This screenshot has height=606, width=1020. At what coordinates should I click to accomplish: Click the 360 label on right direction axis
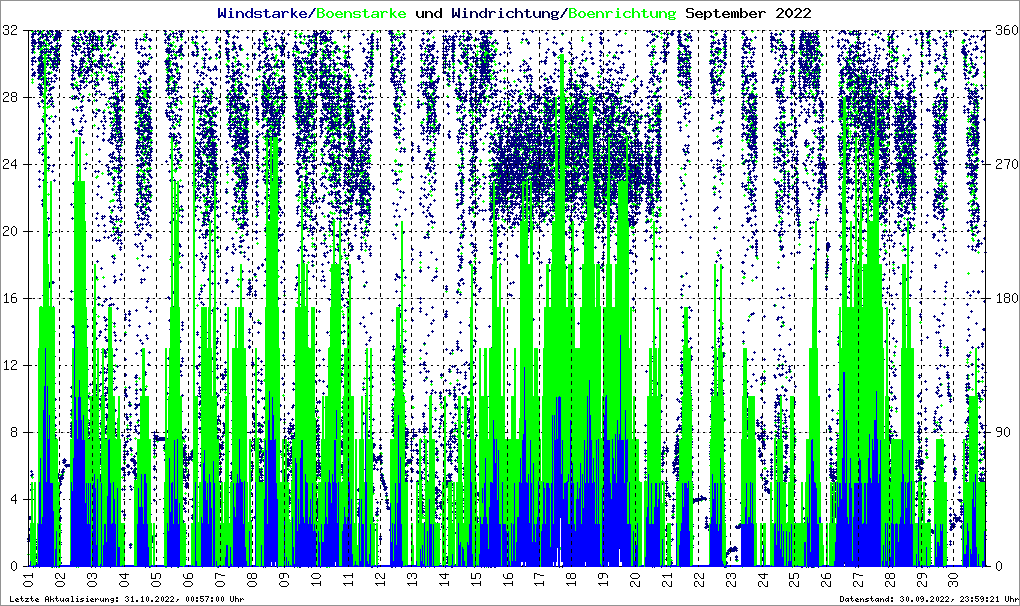[x=1003, y=31]
